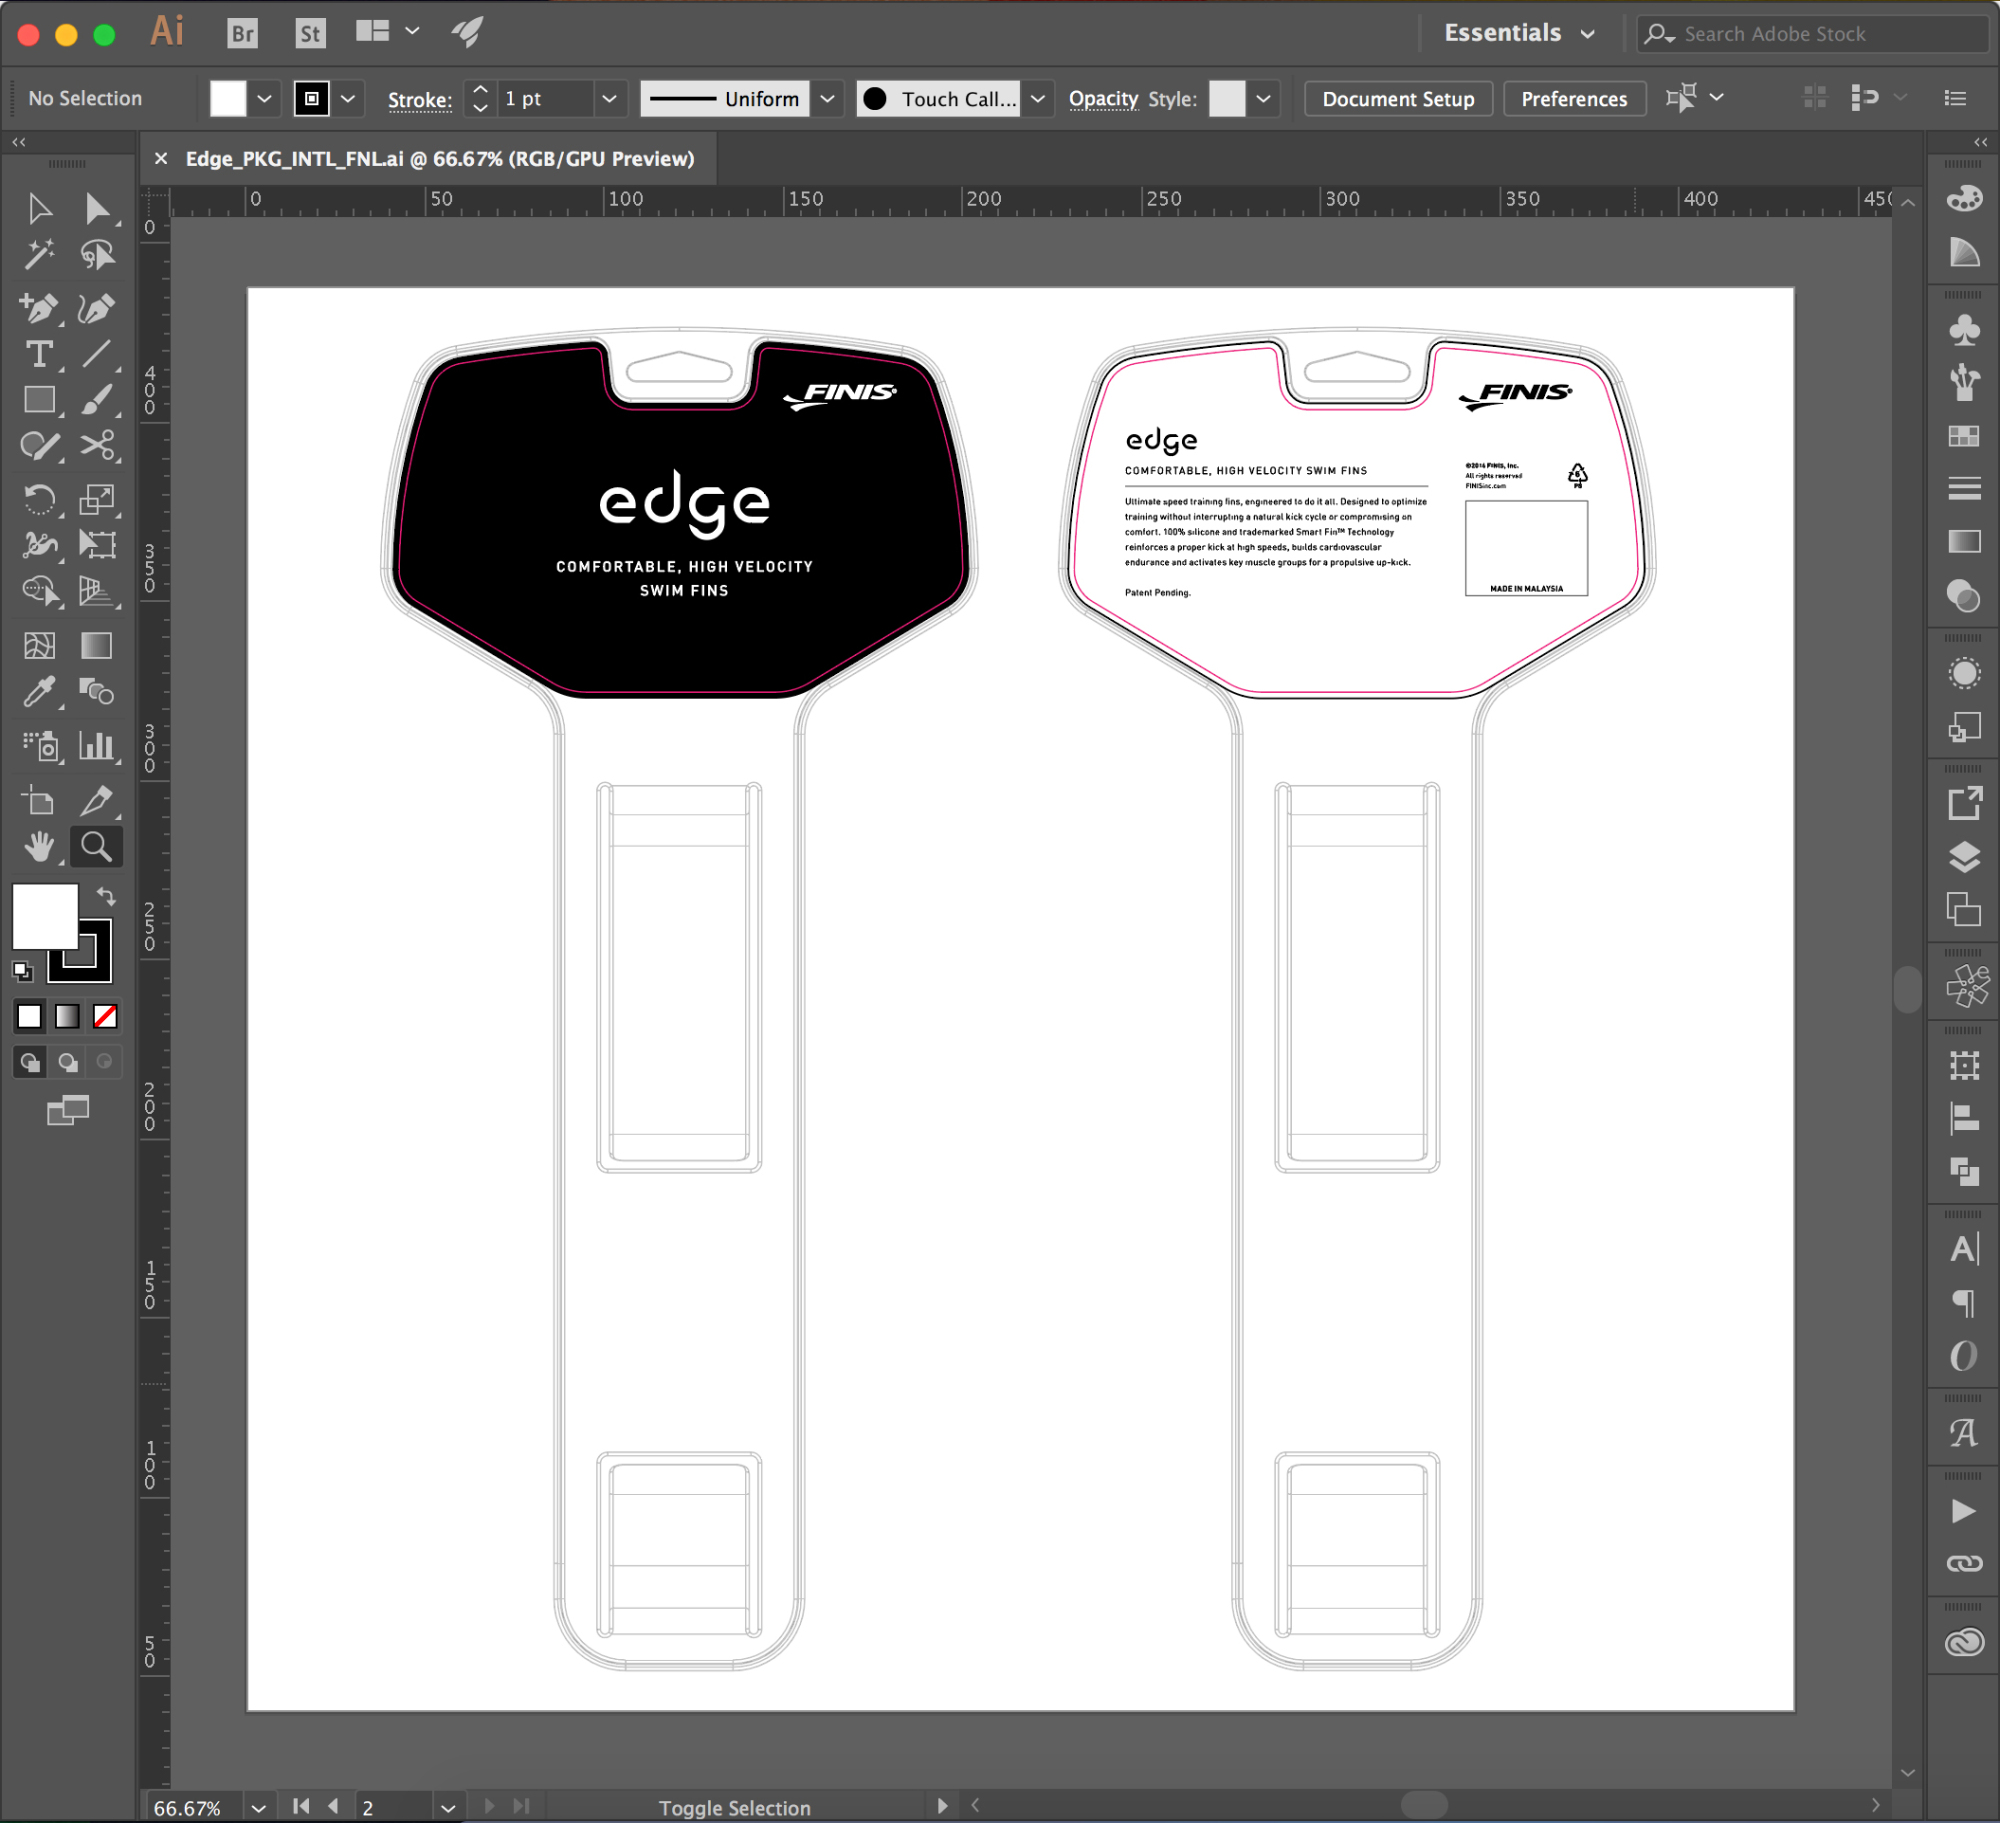Screen dimensions: 2000x1823
Task: Go to the previous artboard
Action: click(x=333, y=1806)
